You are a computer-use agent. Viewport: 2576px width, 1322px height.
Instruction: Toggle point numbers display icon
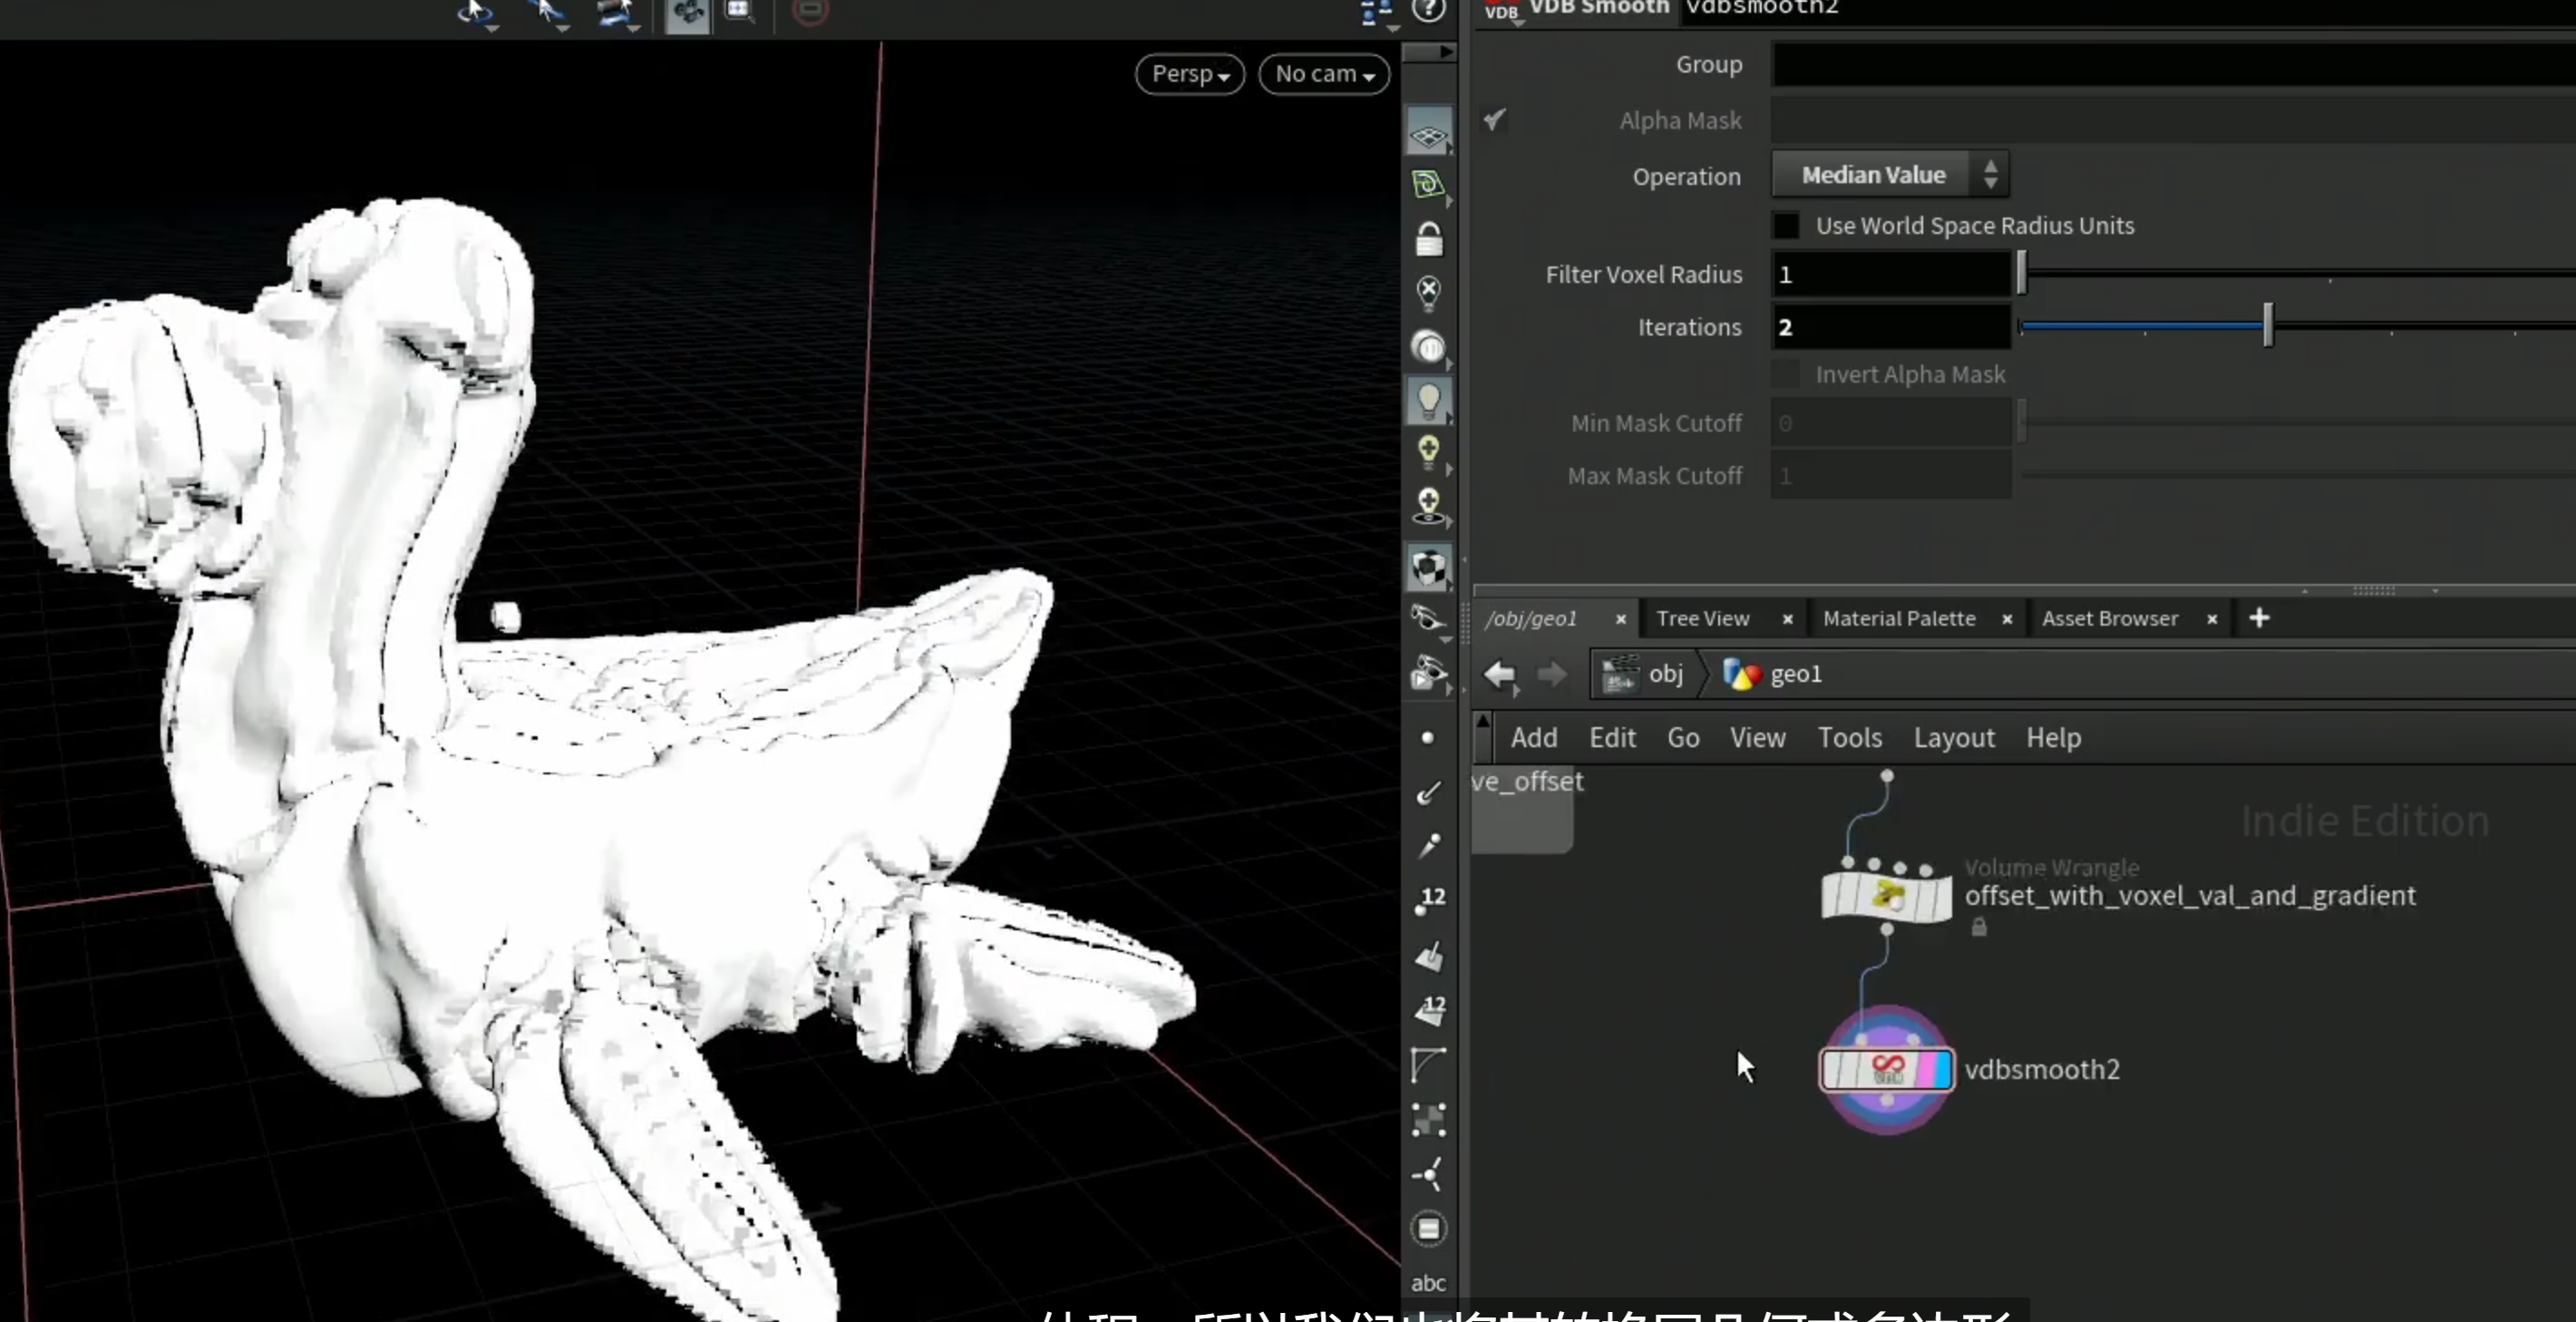tap(1430, 900)
